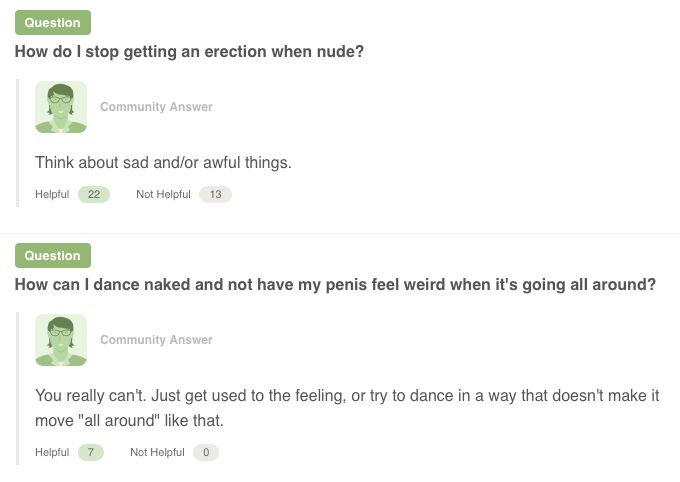Select the second Community Answer label

[156, 340]
